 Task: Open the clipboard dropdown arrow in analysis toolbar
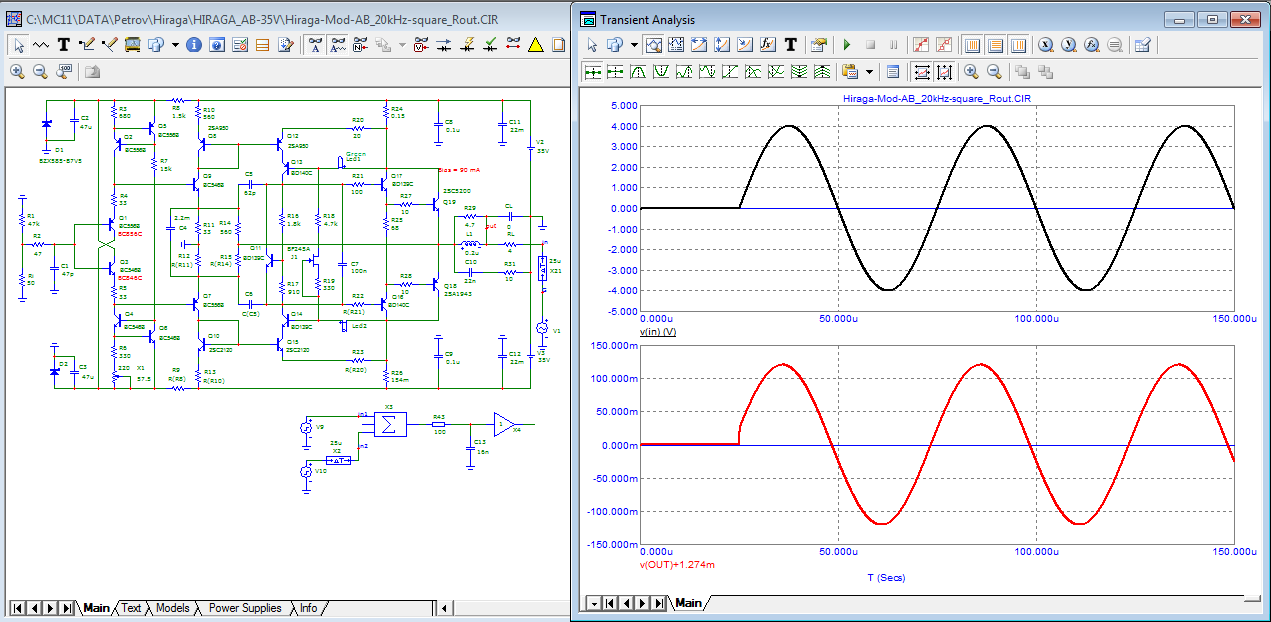(869, 71)
